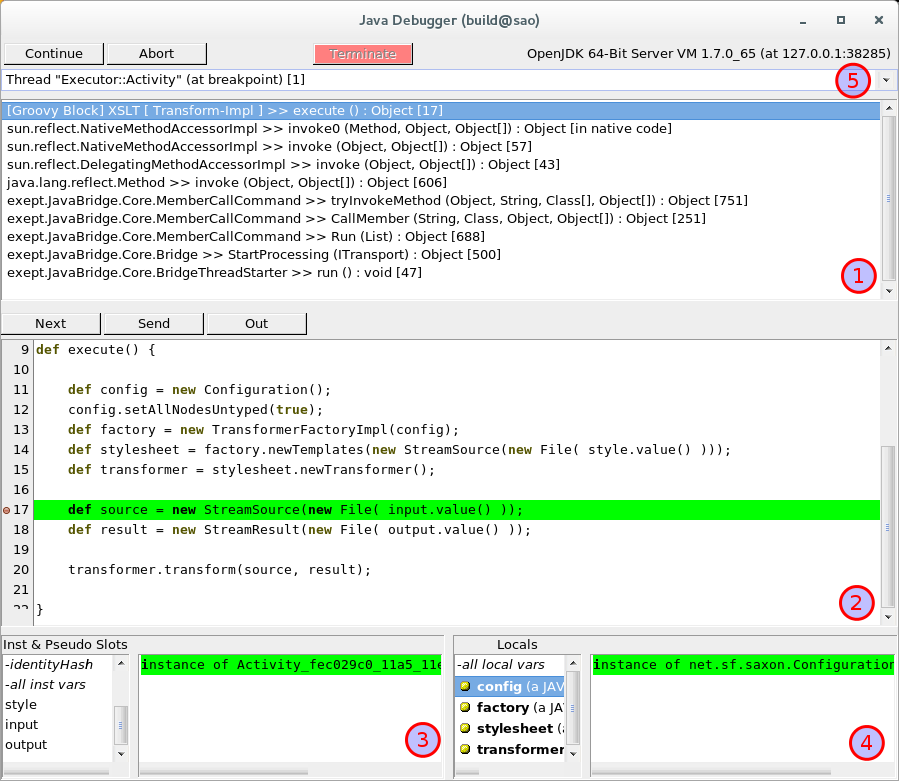Click the yellow icon beside transformer variable
This screenshot has width=899, height=781.
pos(465,750)
